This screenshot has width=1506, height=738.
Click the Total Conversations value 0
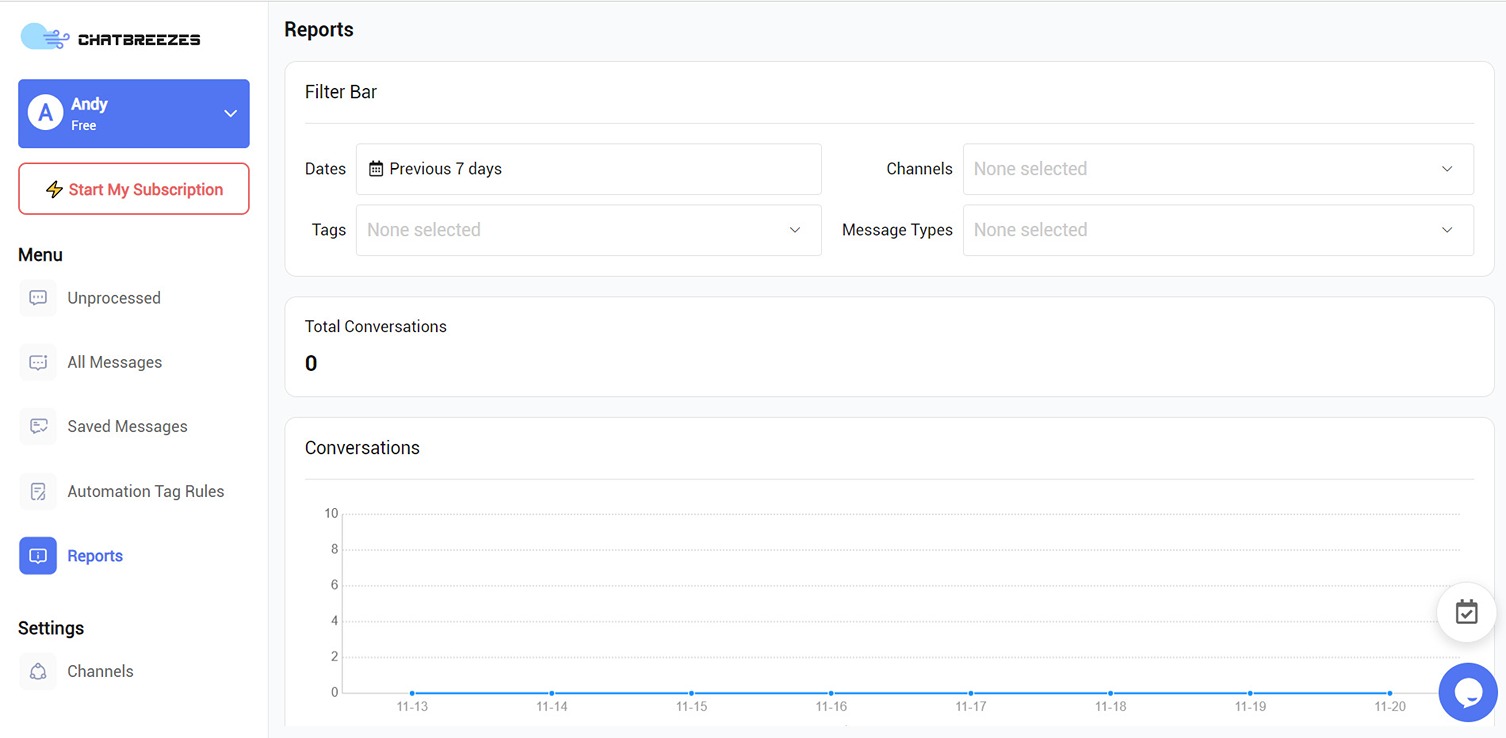click(x=311, y=364)
